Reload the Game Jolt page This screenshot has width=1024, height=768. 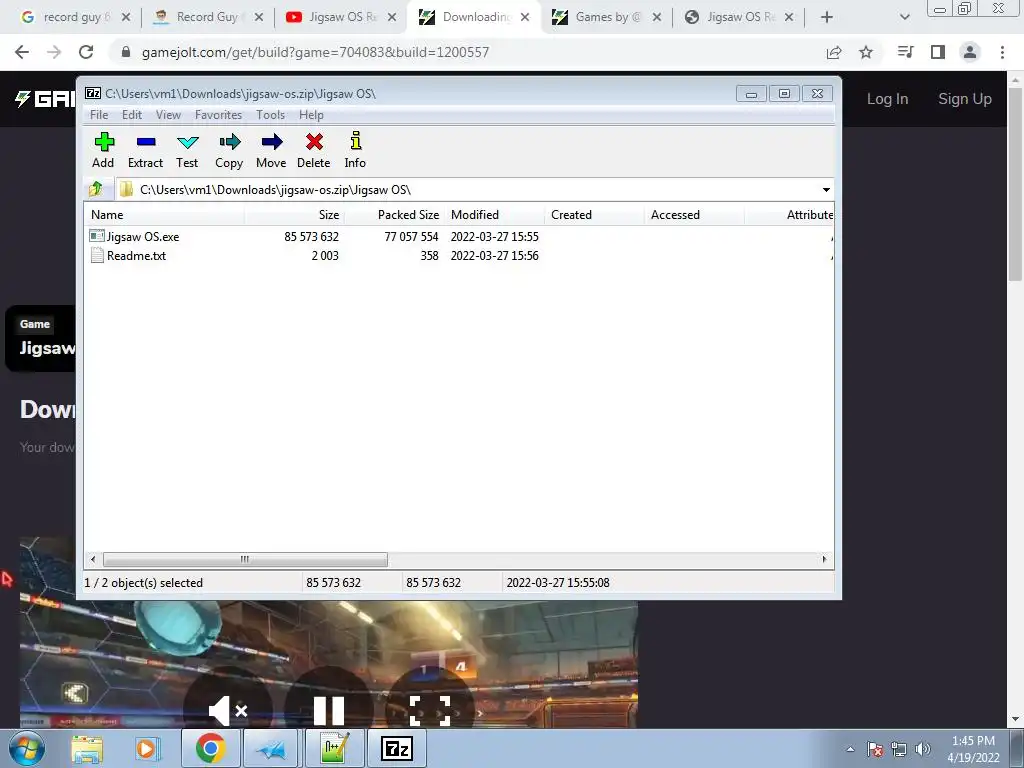[86, 52]
